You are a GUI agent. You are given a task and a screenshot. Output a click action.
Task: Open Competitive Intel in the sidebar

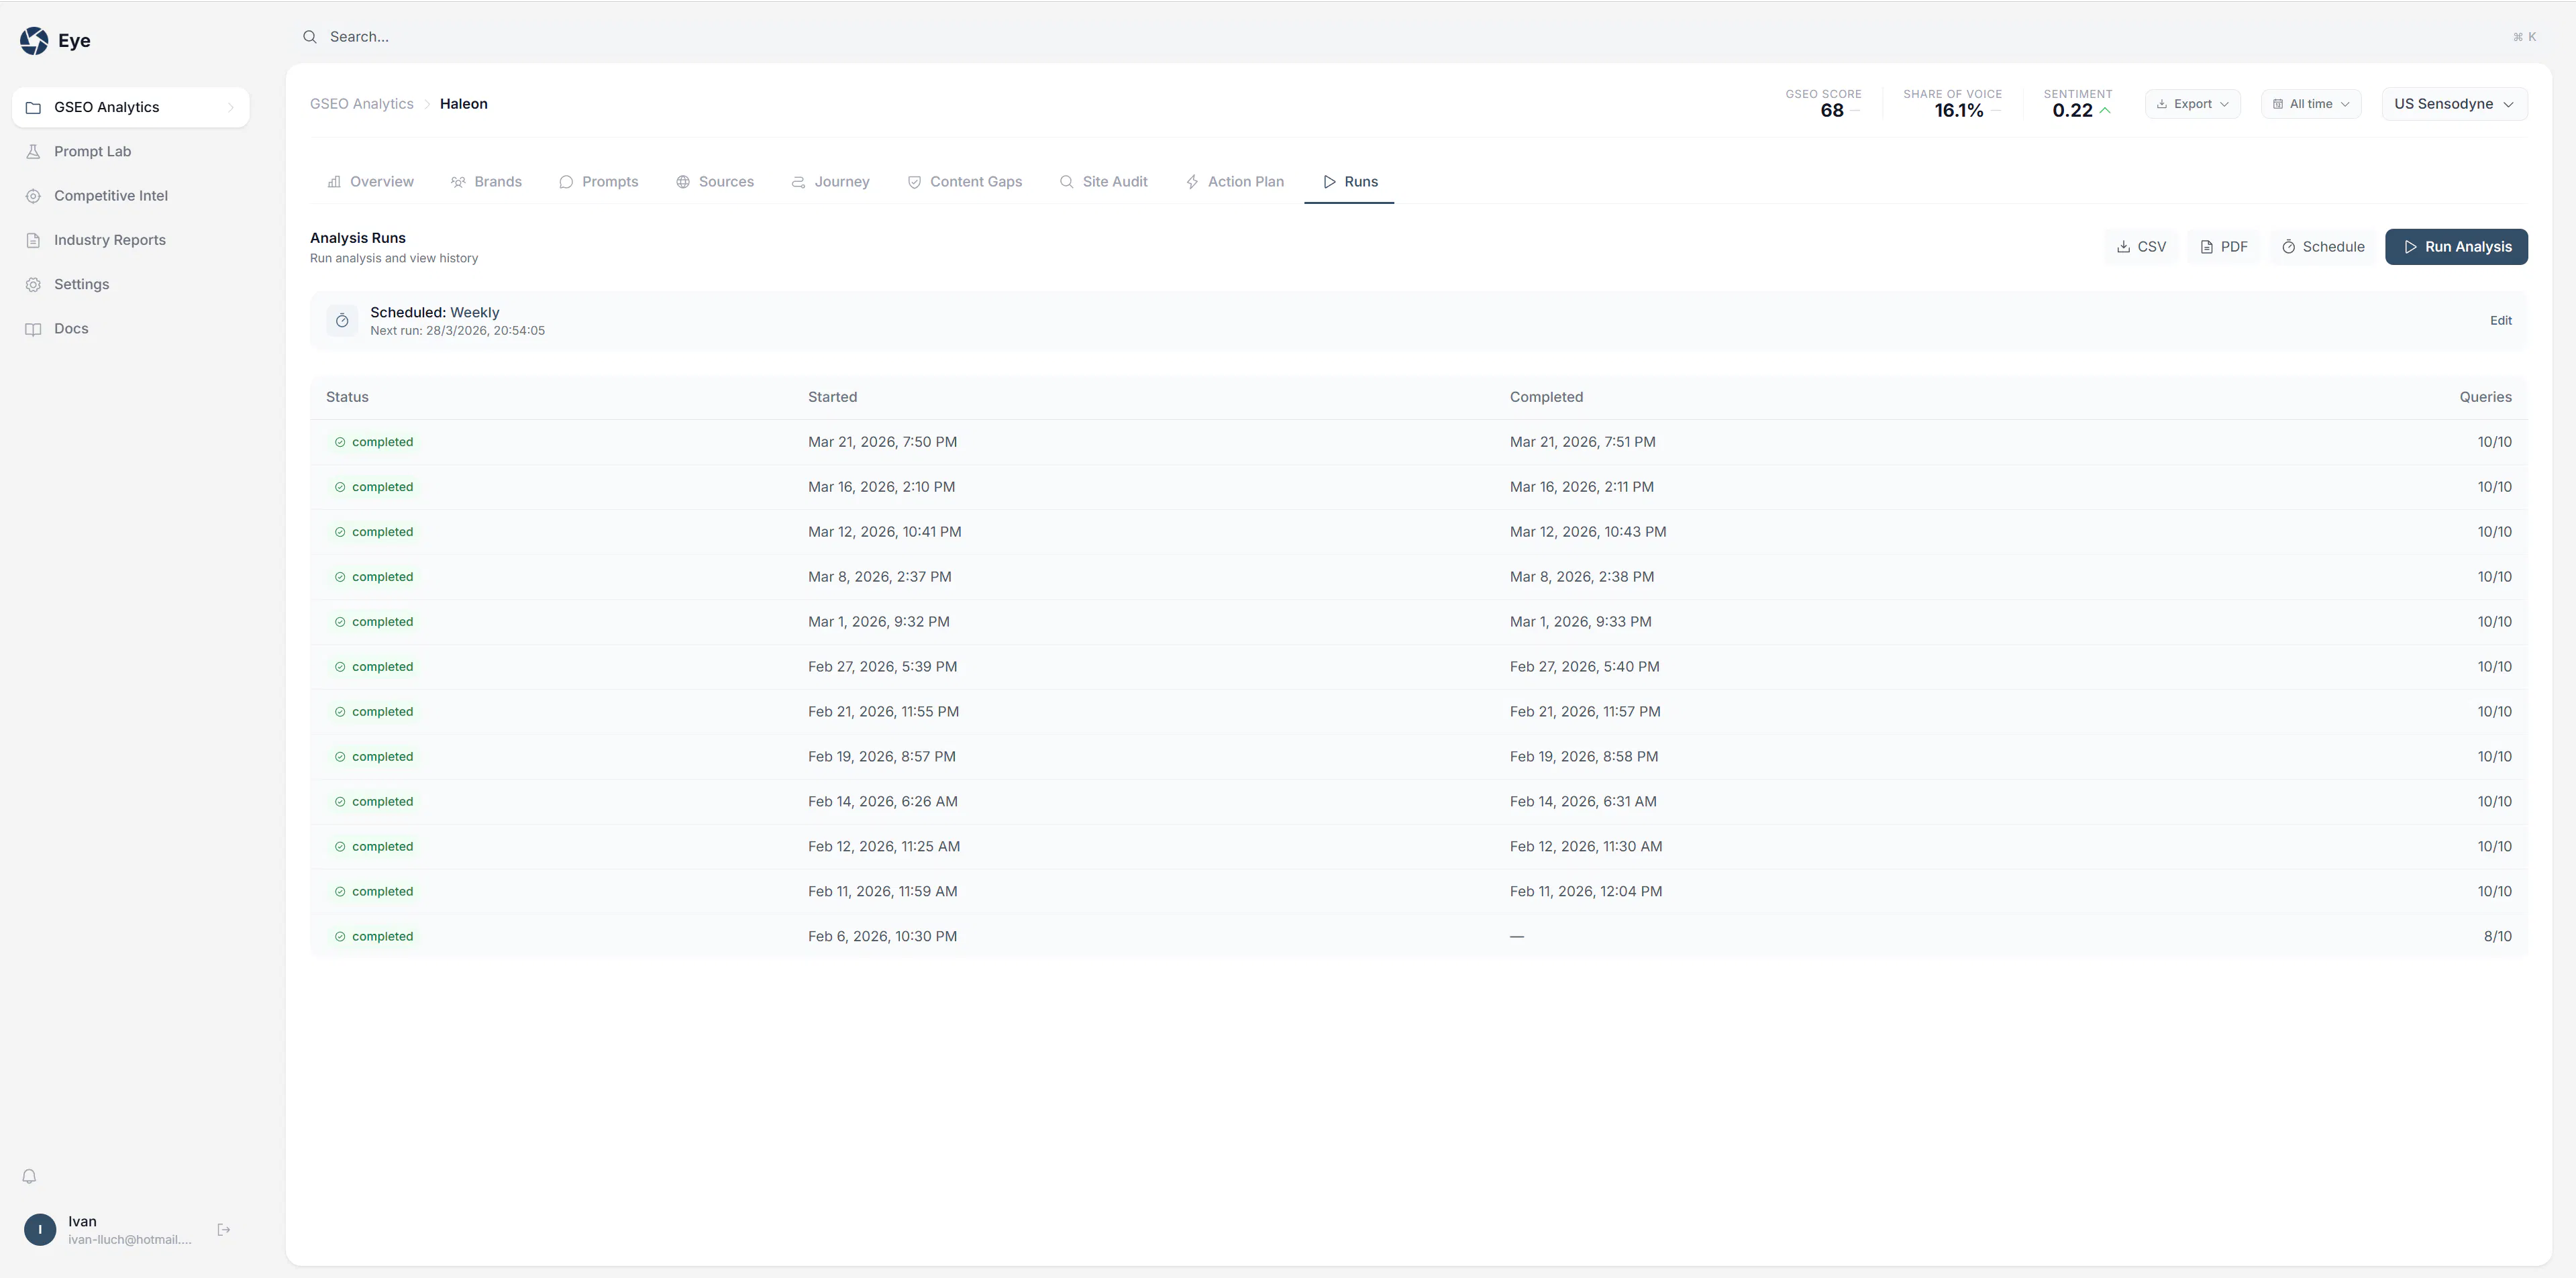(130, 196)
